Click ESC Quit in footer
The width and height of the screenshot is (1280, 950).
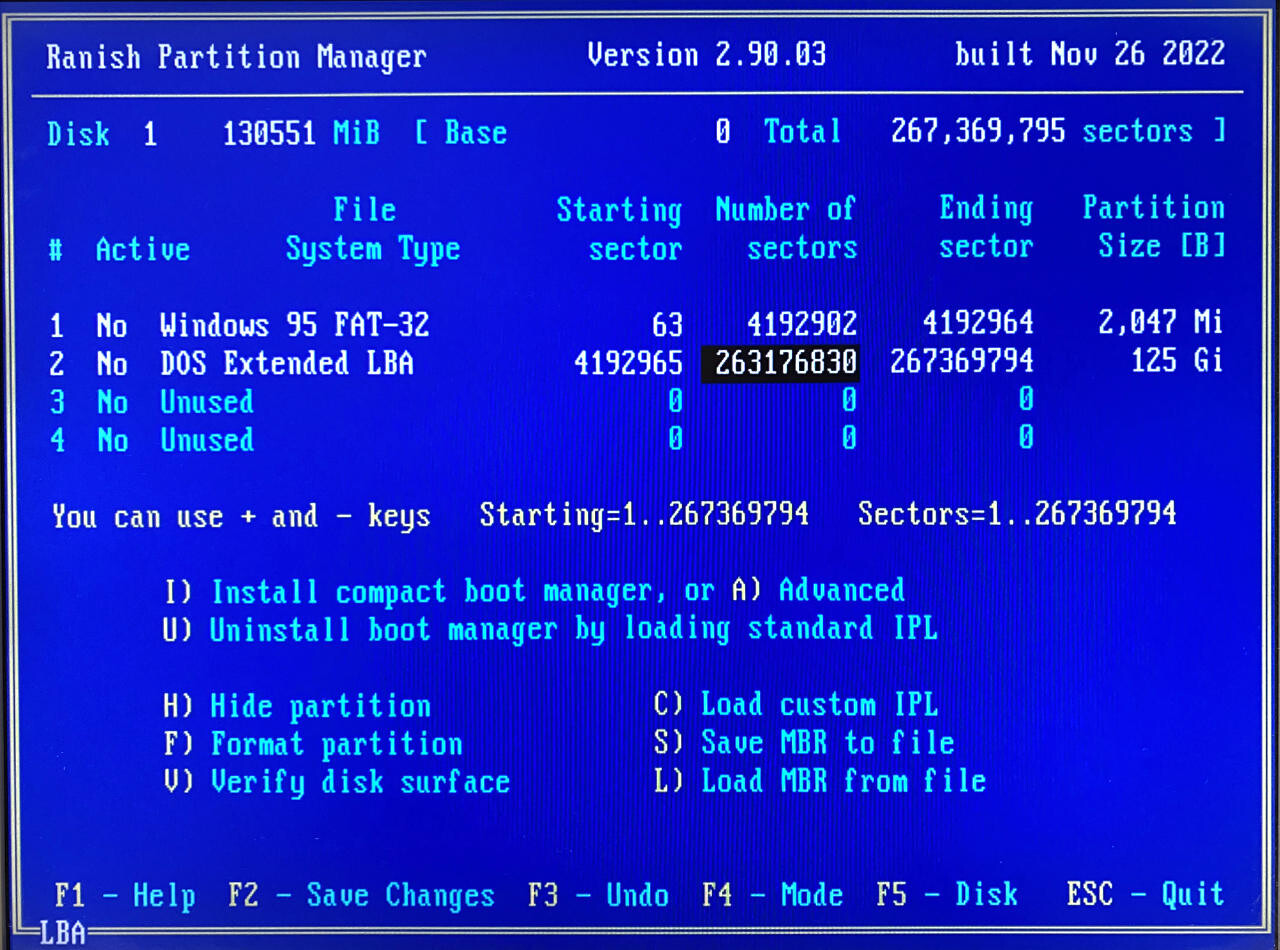[x=1144, y=894]
